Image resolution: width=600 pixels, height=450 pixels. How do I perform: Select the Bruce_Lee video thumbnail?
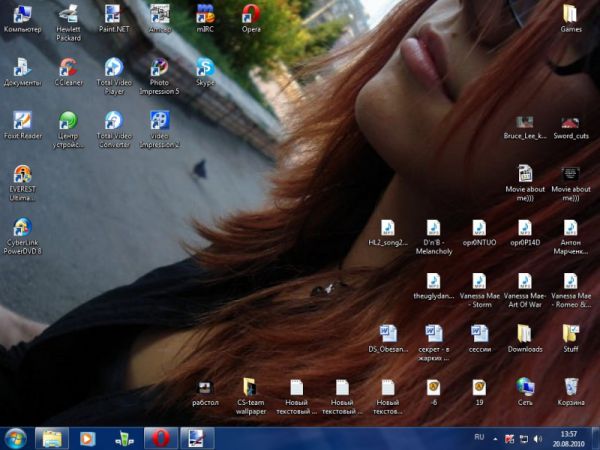pos(524,122)
